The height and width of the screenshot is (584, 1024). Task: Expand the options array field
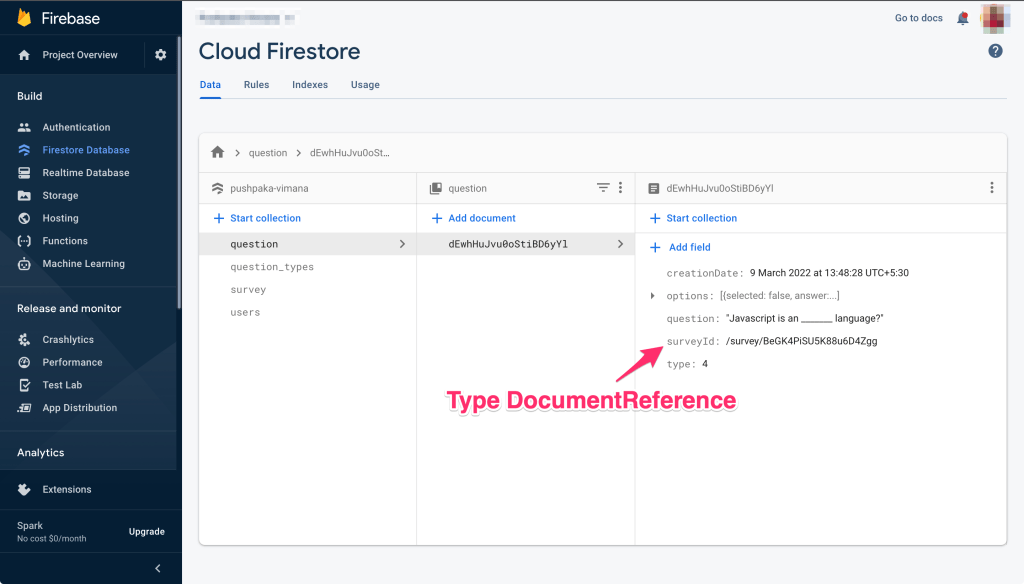tap(653, 296)
